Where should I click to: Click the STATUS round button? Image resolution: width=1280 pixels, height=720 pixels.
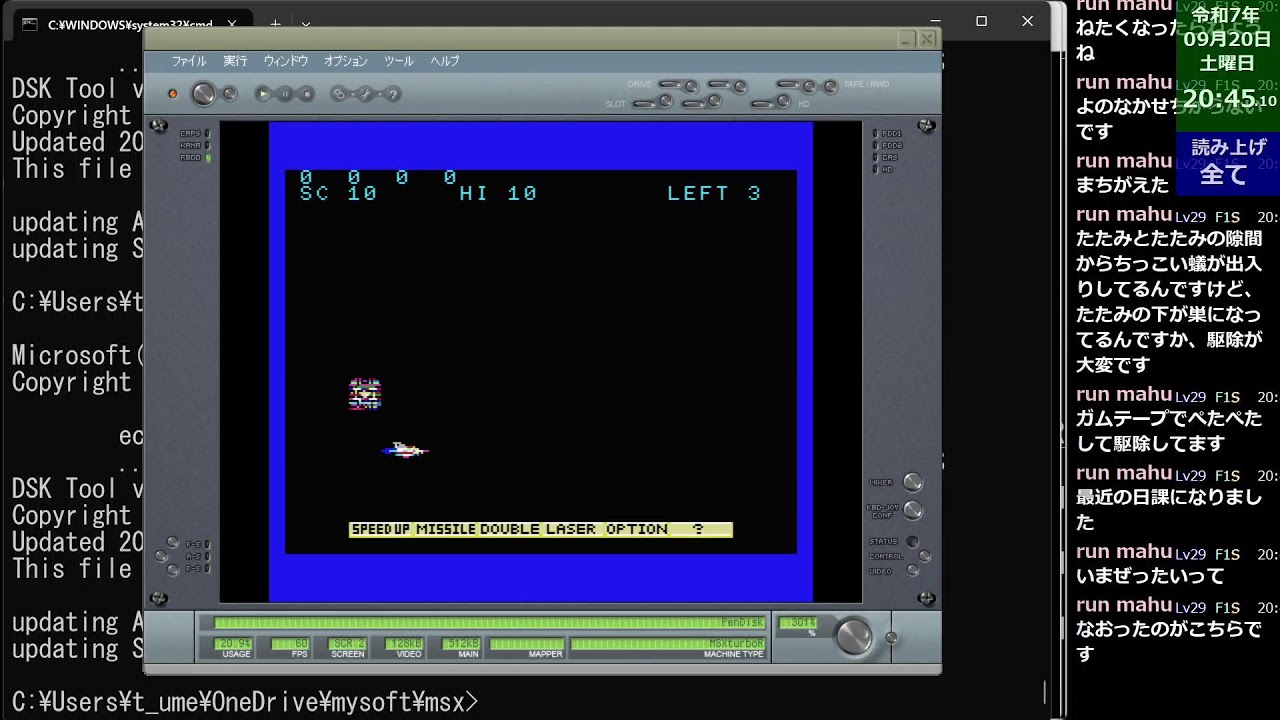[x=912, y=541]
